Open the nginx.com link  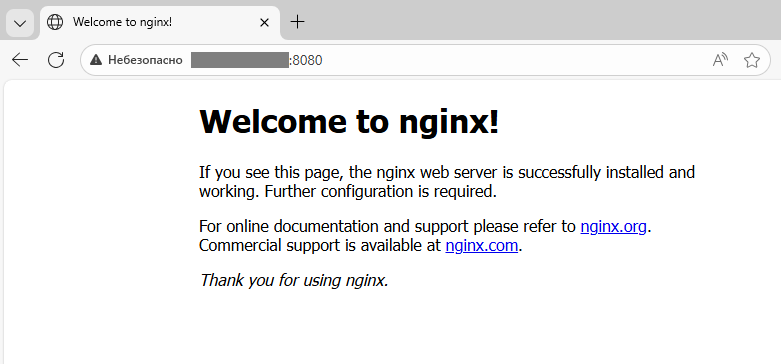[482, 245]
